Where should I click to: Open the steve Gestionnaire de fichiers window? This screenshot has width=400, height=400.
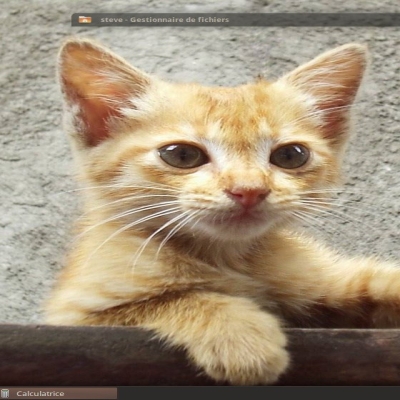tap(235, 20)
